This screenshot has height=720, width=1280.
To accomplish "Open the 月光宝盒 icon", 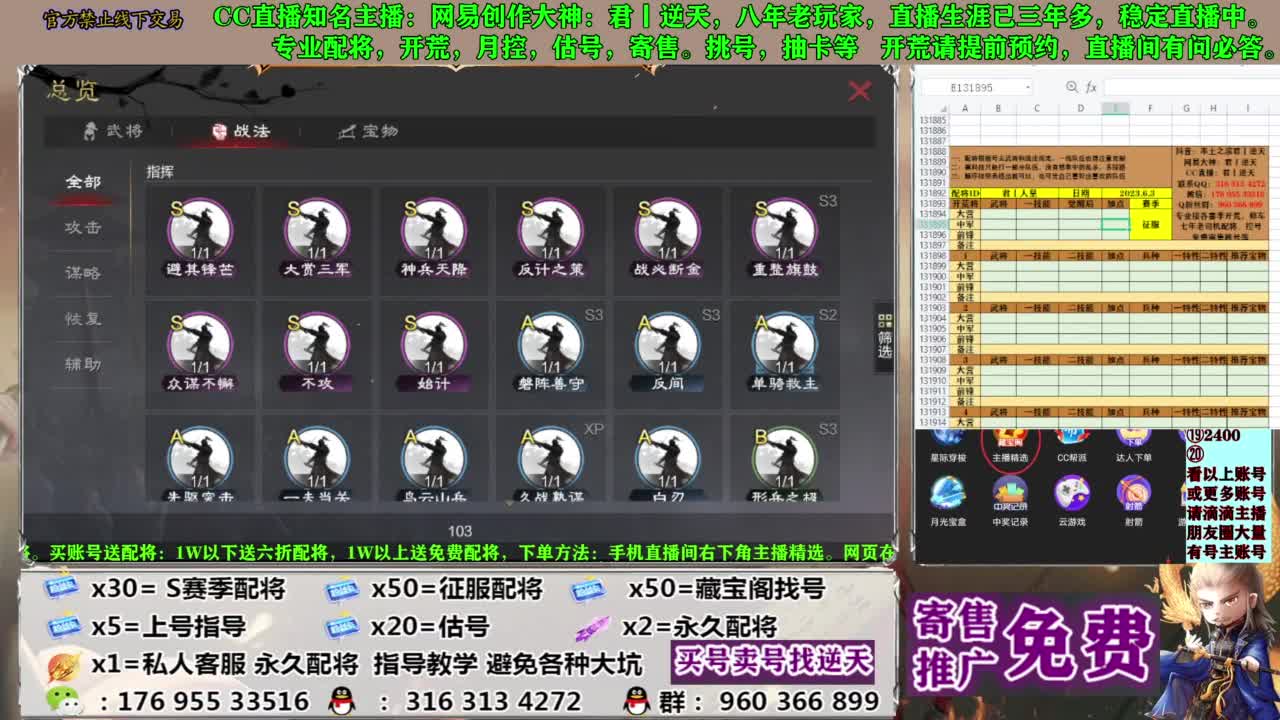I will click(947, 502).
